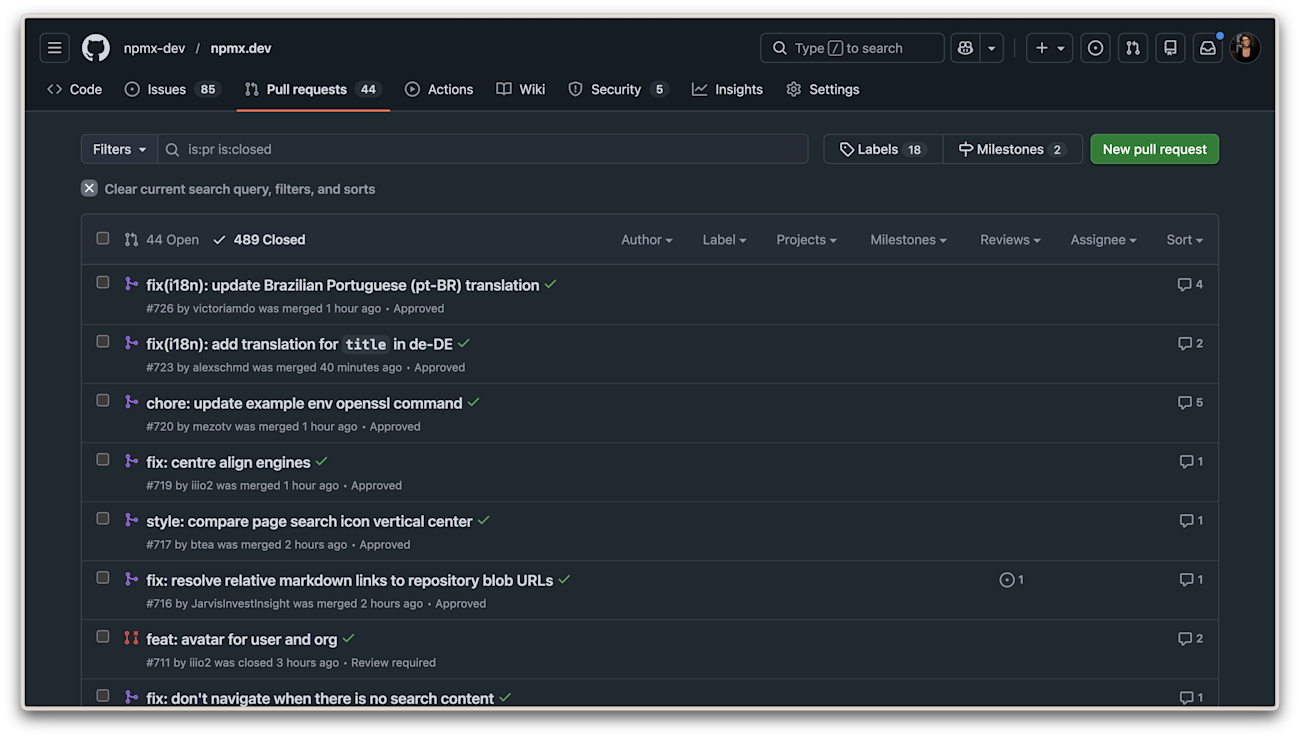Open pull requests icon in top header
The width and height of the screenshot is (1300, 738).
pyautogui.click(x=1133, y=48)
